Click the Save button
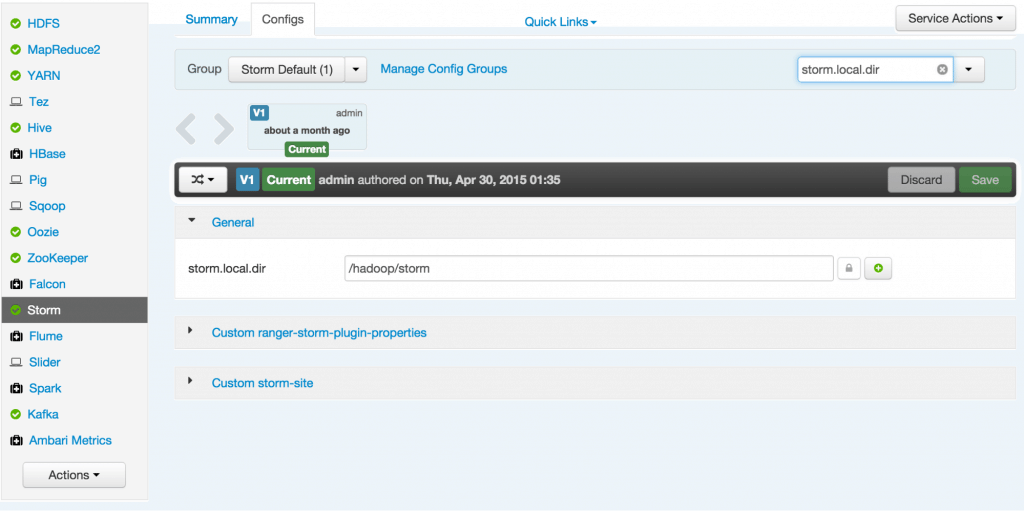Viewport: 1024px width, 511px height. [985, 180]
